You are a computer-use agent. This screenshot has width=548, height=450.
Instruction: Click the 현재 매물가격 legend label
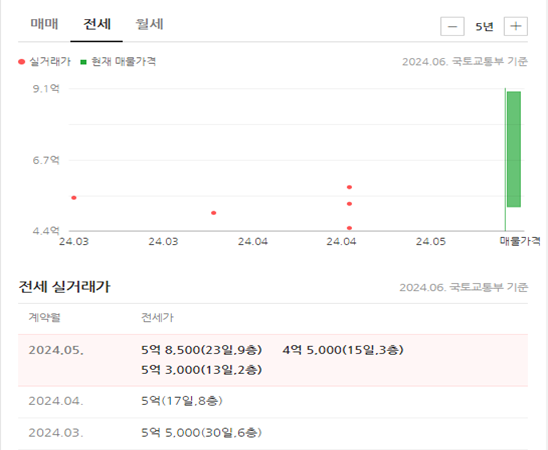click(123, 61)
